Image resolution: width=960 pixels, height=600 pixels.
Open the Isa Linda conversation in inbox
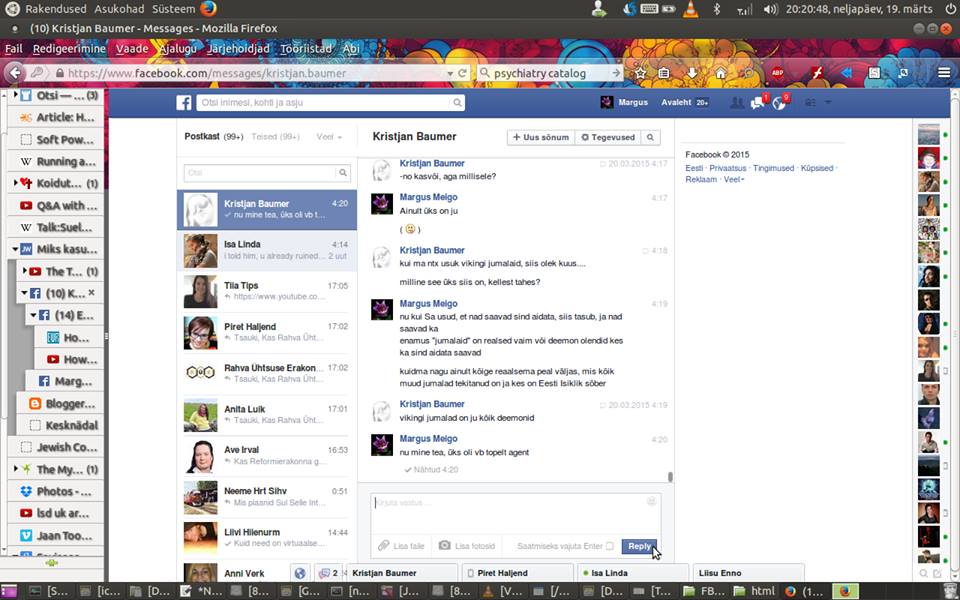pos(266,250)
